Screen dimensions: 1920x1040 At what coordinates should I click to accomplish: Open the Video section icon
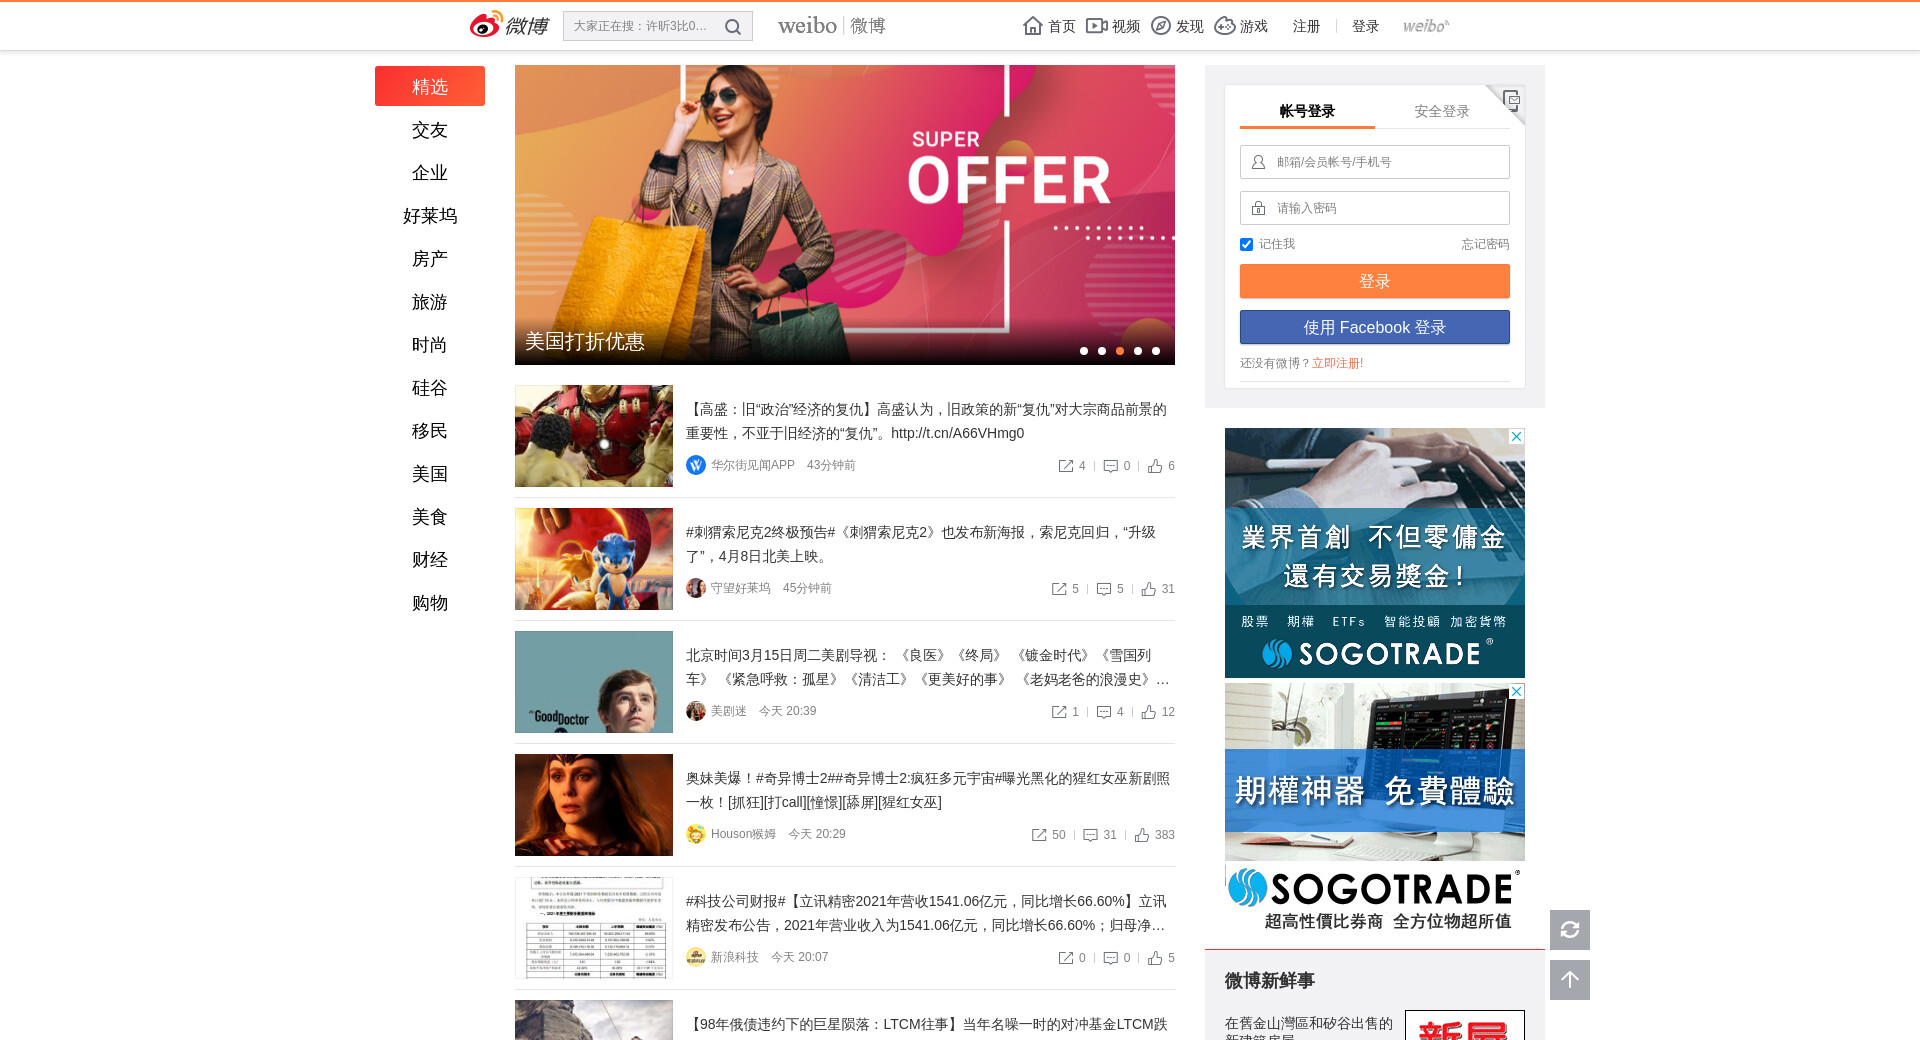1097,26
